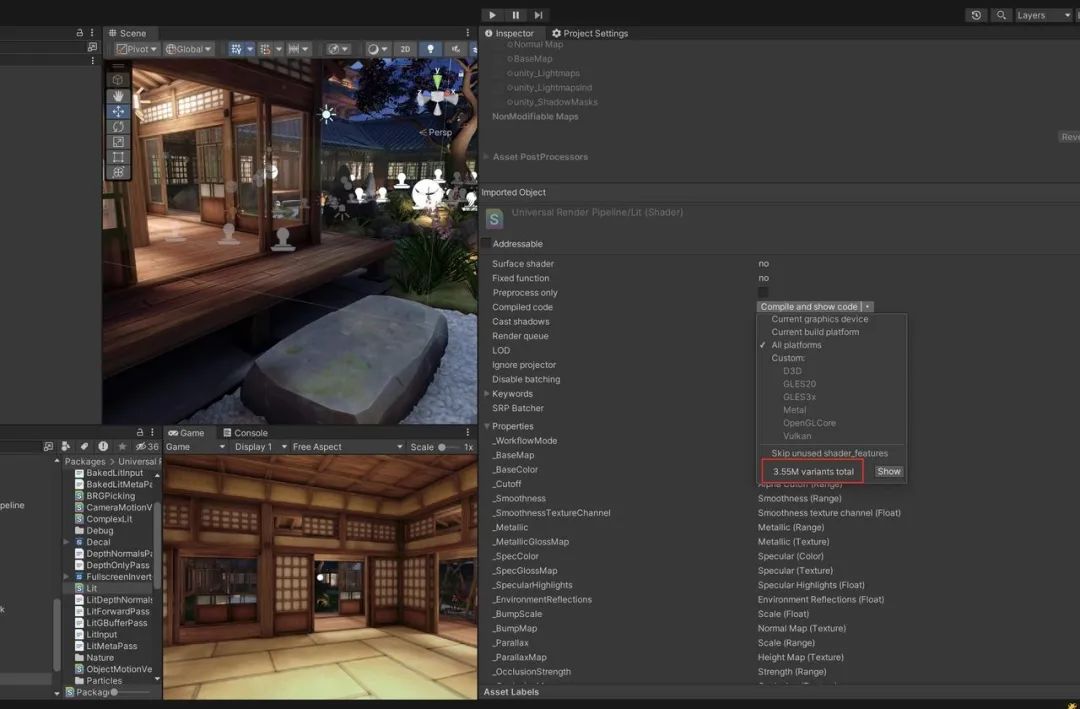Adjust the Game view Scale slider
The width and height of the screenshot is (1080, 709).
[x=442, y=447]
